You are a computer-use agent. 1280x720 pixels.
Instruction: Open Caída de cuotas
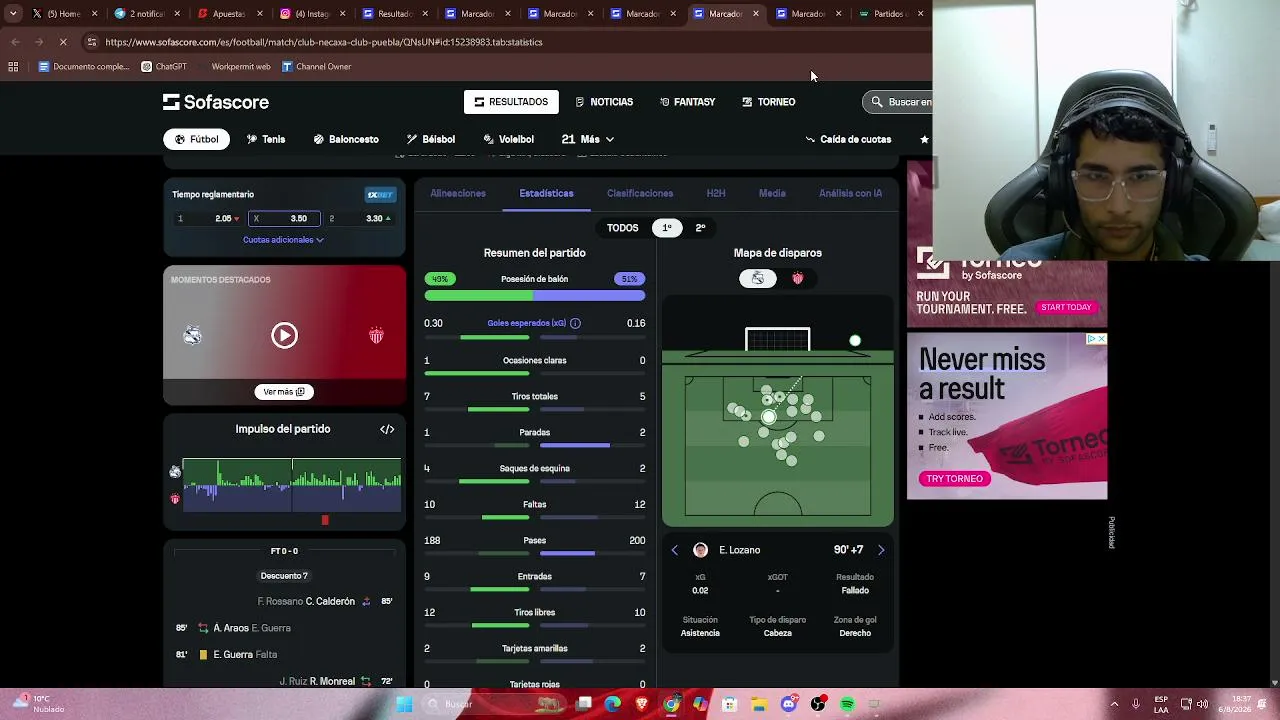tap(848, 139)
